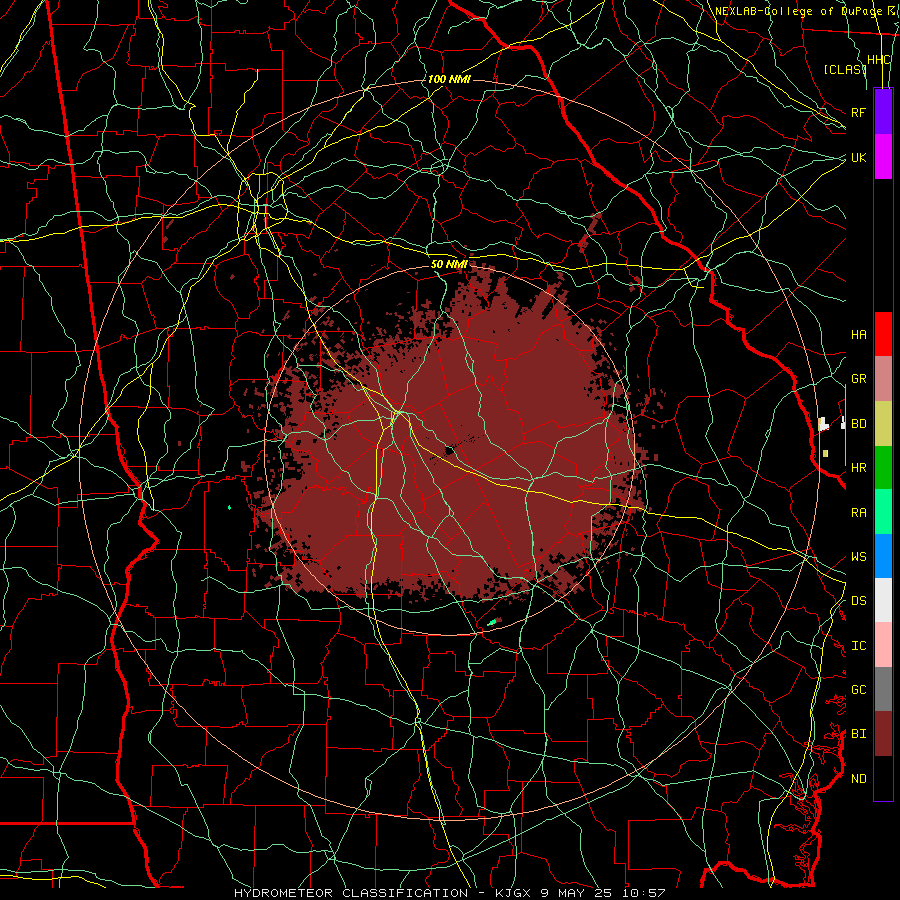Image resolution: width=900 pixels, height=900 pixels.
Task: Click the WS blue legend swatch
Action: [883, 556]
